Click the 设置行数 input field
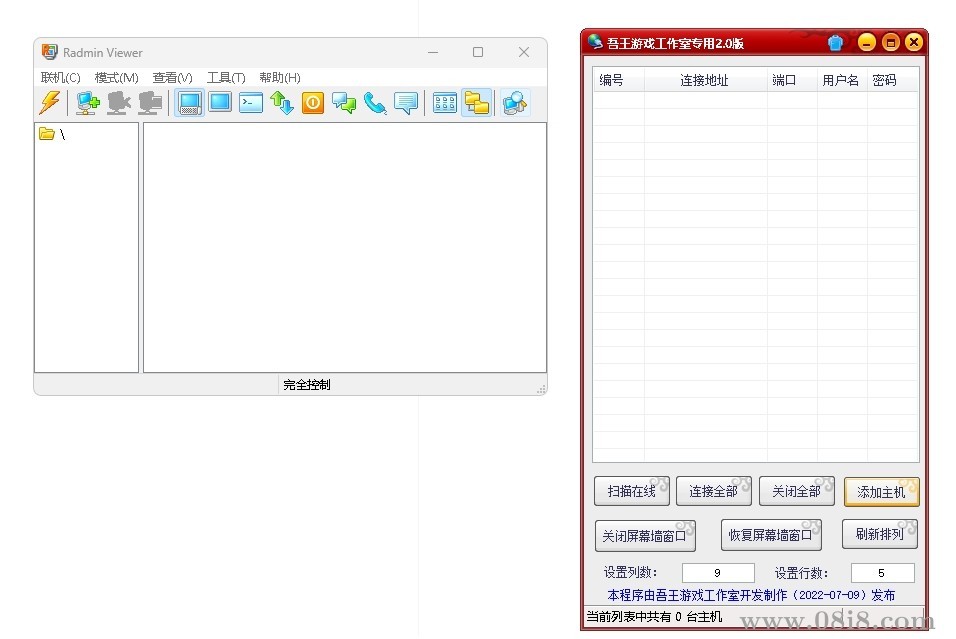956x639 pixels. pyautogui.click(x=882, y=573)
